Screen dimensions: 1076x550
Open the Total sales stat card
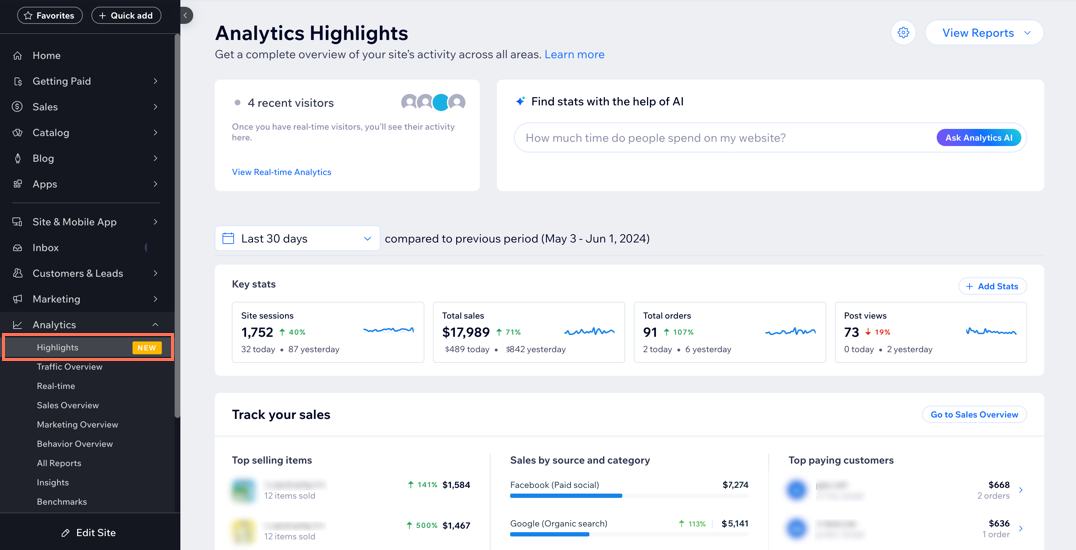[528, 332]
